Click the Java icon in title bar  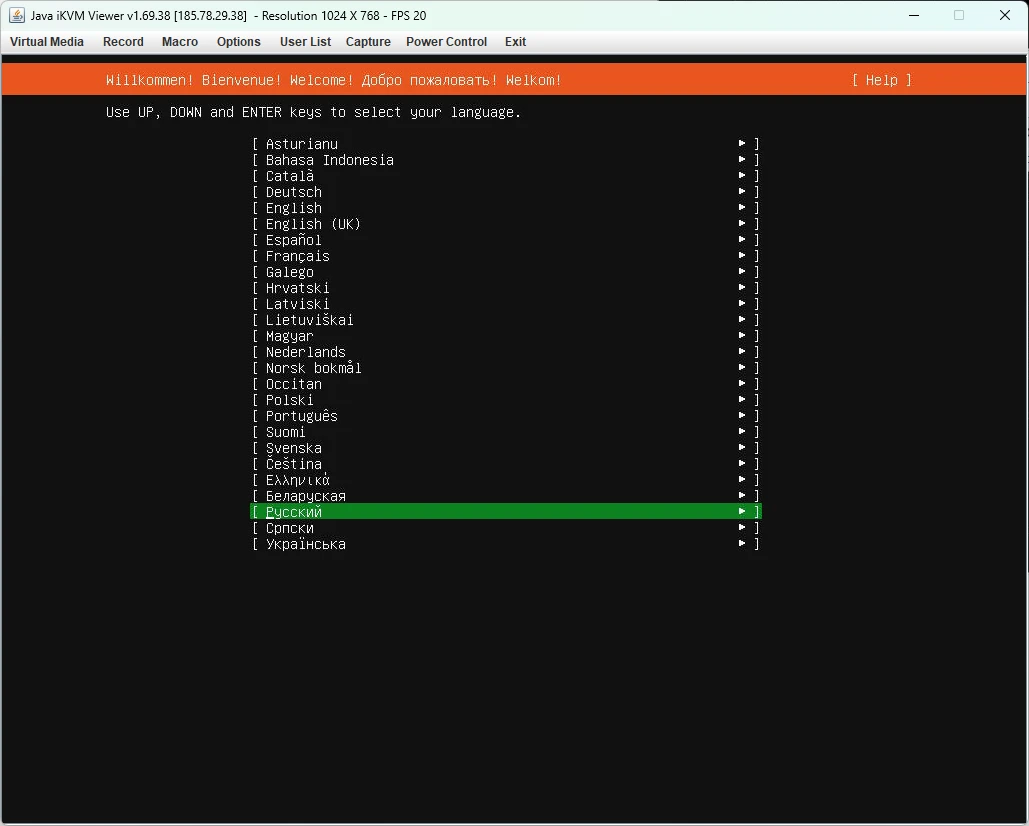[x=16, y=15]
